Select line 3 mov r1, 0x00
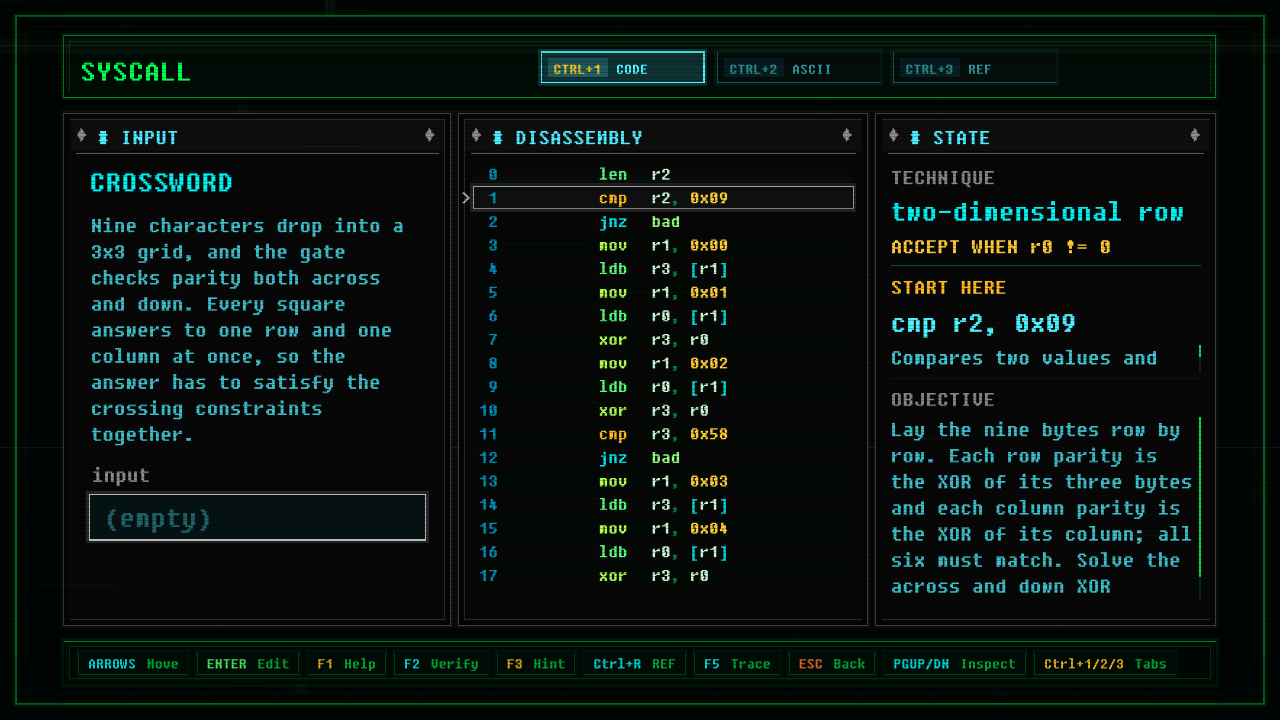Screen dimensions: 1280x720 click(663, 245)
